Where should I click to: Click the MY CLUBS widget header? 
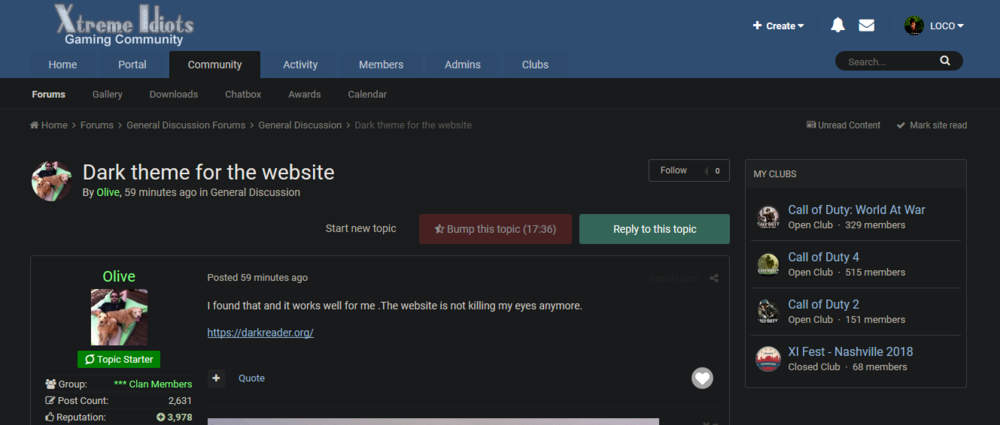[856, 174]
